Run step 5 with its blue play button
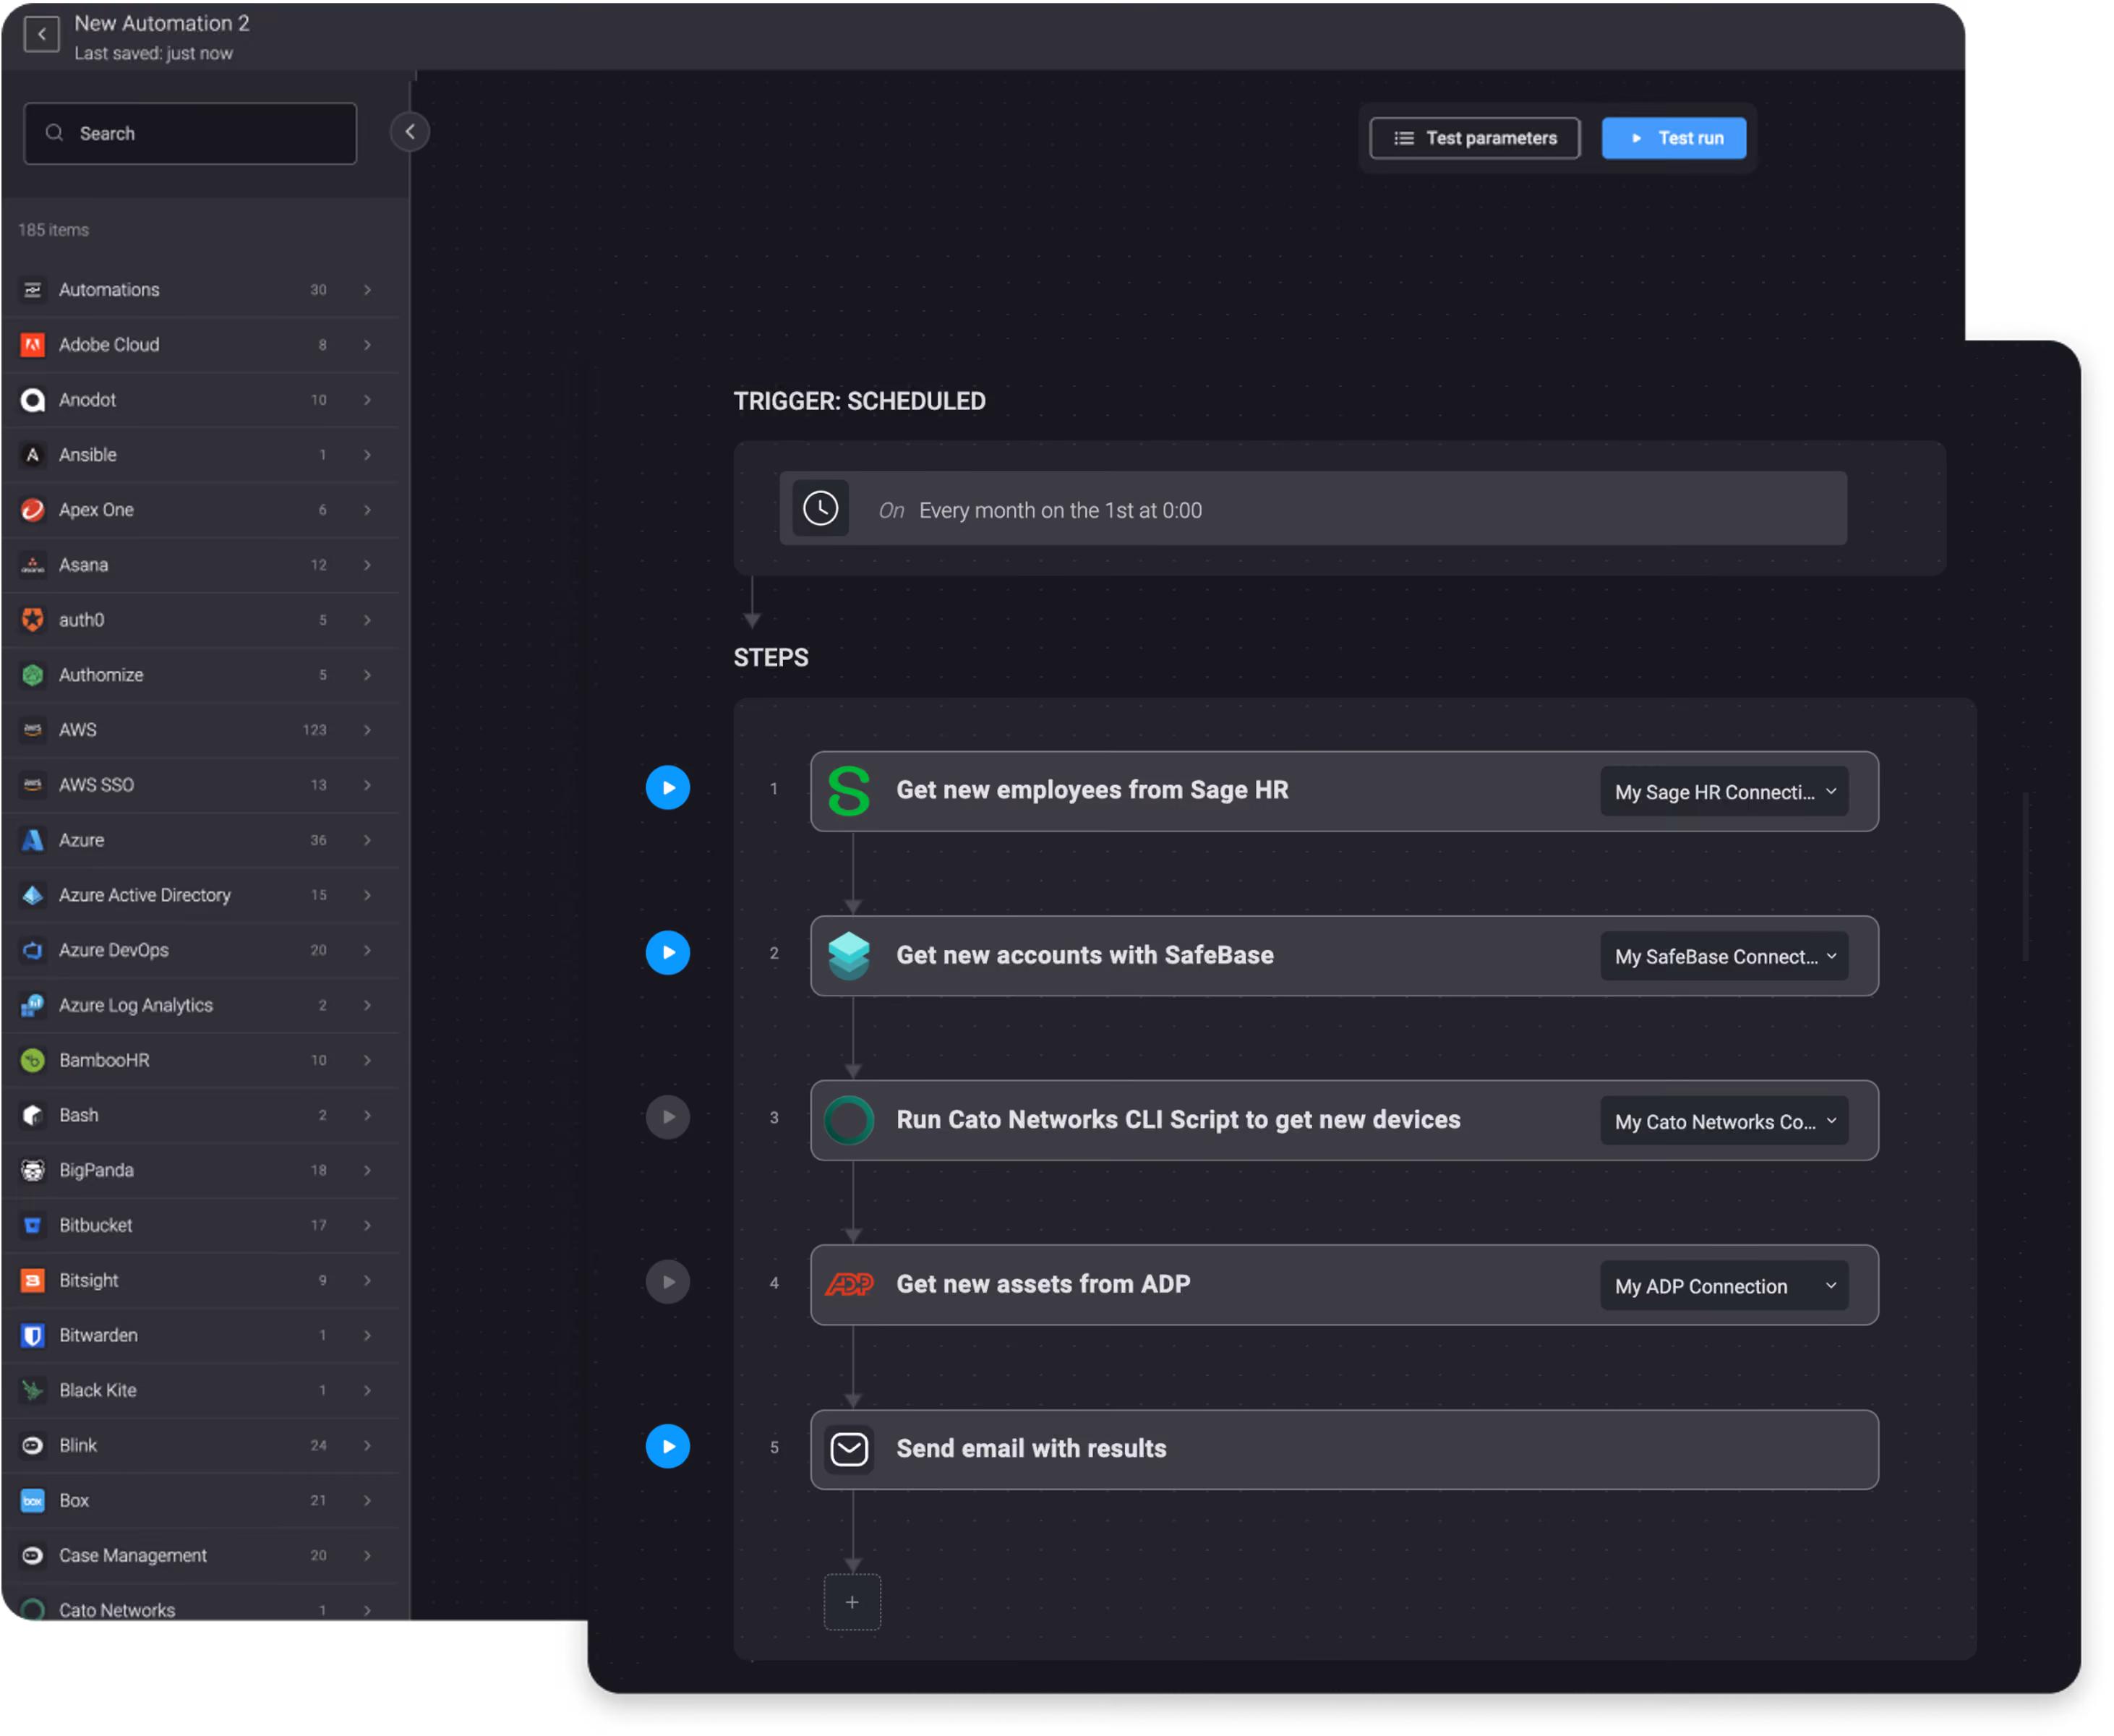 [668, 1447]
